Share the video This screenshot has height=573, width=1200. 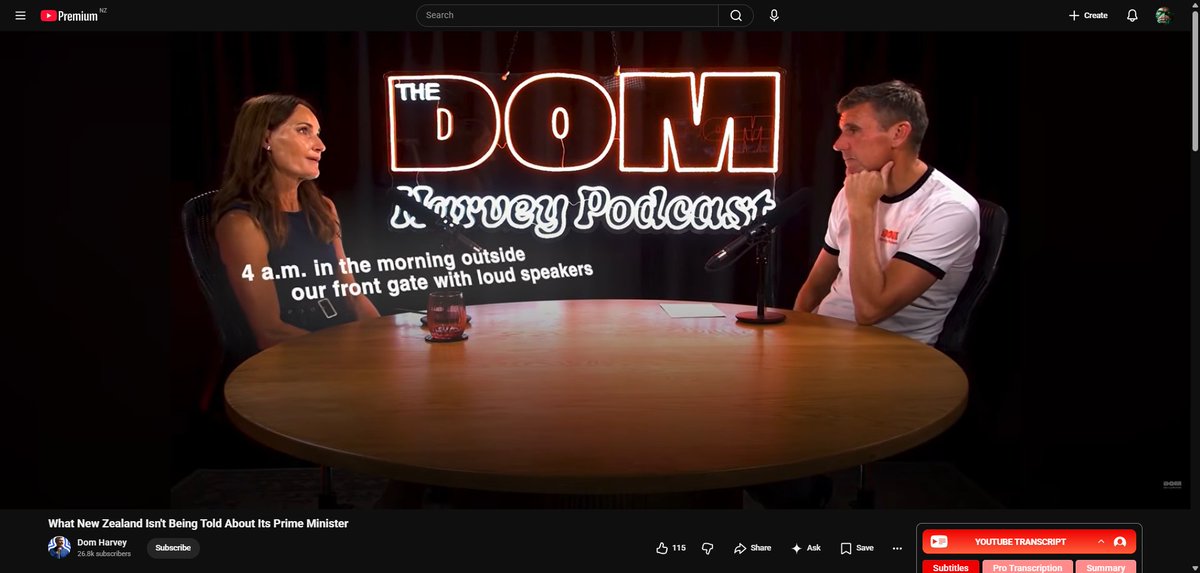point(752,548)
